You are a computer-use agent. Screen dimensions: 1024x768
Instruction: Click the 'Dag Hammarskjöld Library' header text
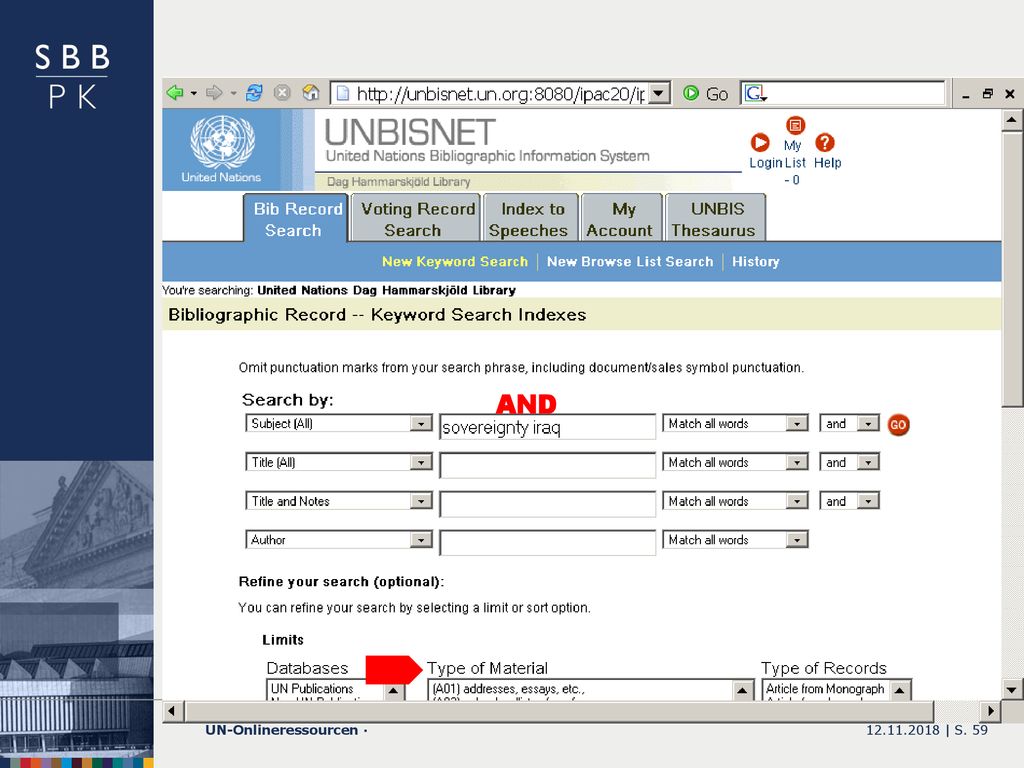[398, 182]
